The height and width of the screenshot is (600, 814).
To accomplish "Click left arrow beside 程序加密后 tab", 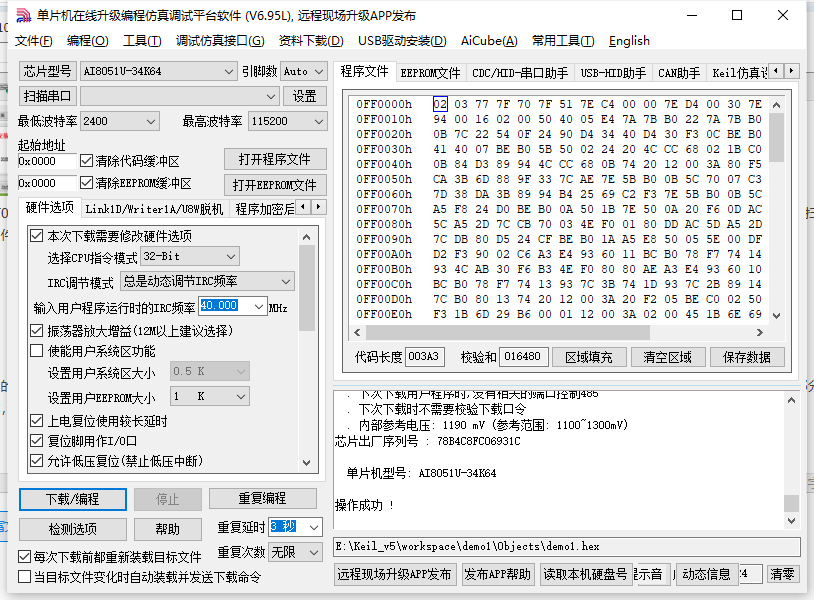I will (x=303, y=207).
